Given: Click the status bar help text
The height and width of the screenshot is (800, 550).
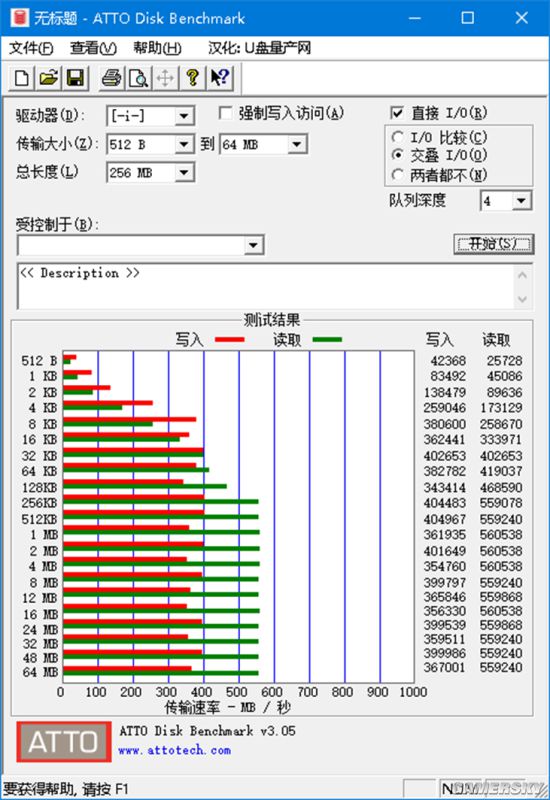Looking at the screenshot, I should point(66,789).
